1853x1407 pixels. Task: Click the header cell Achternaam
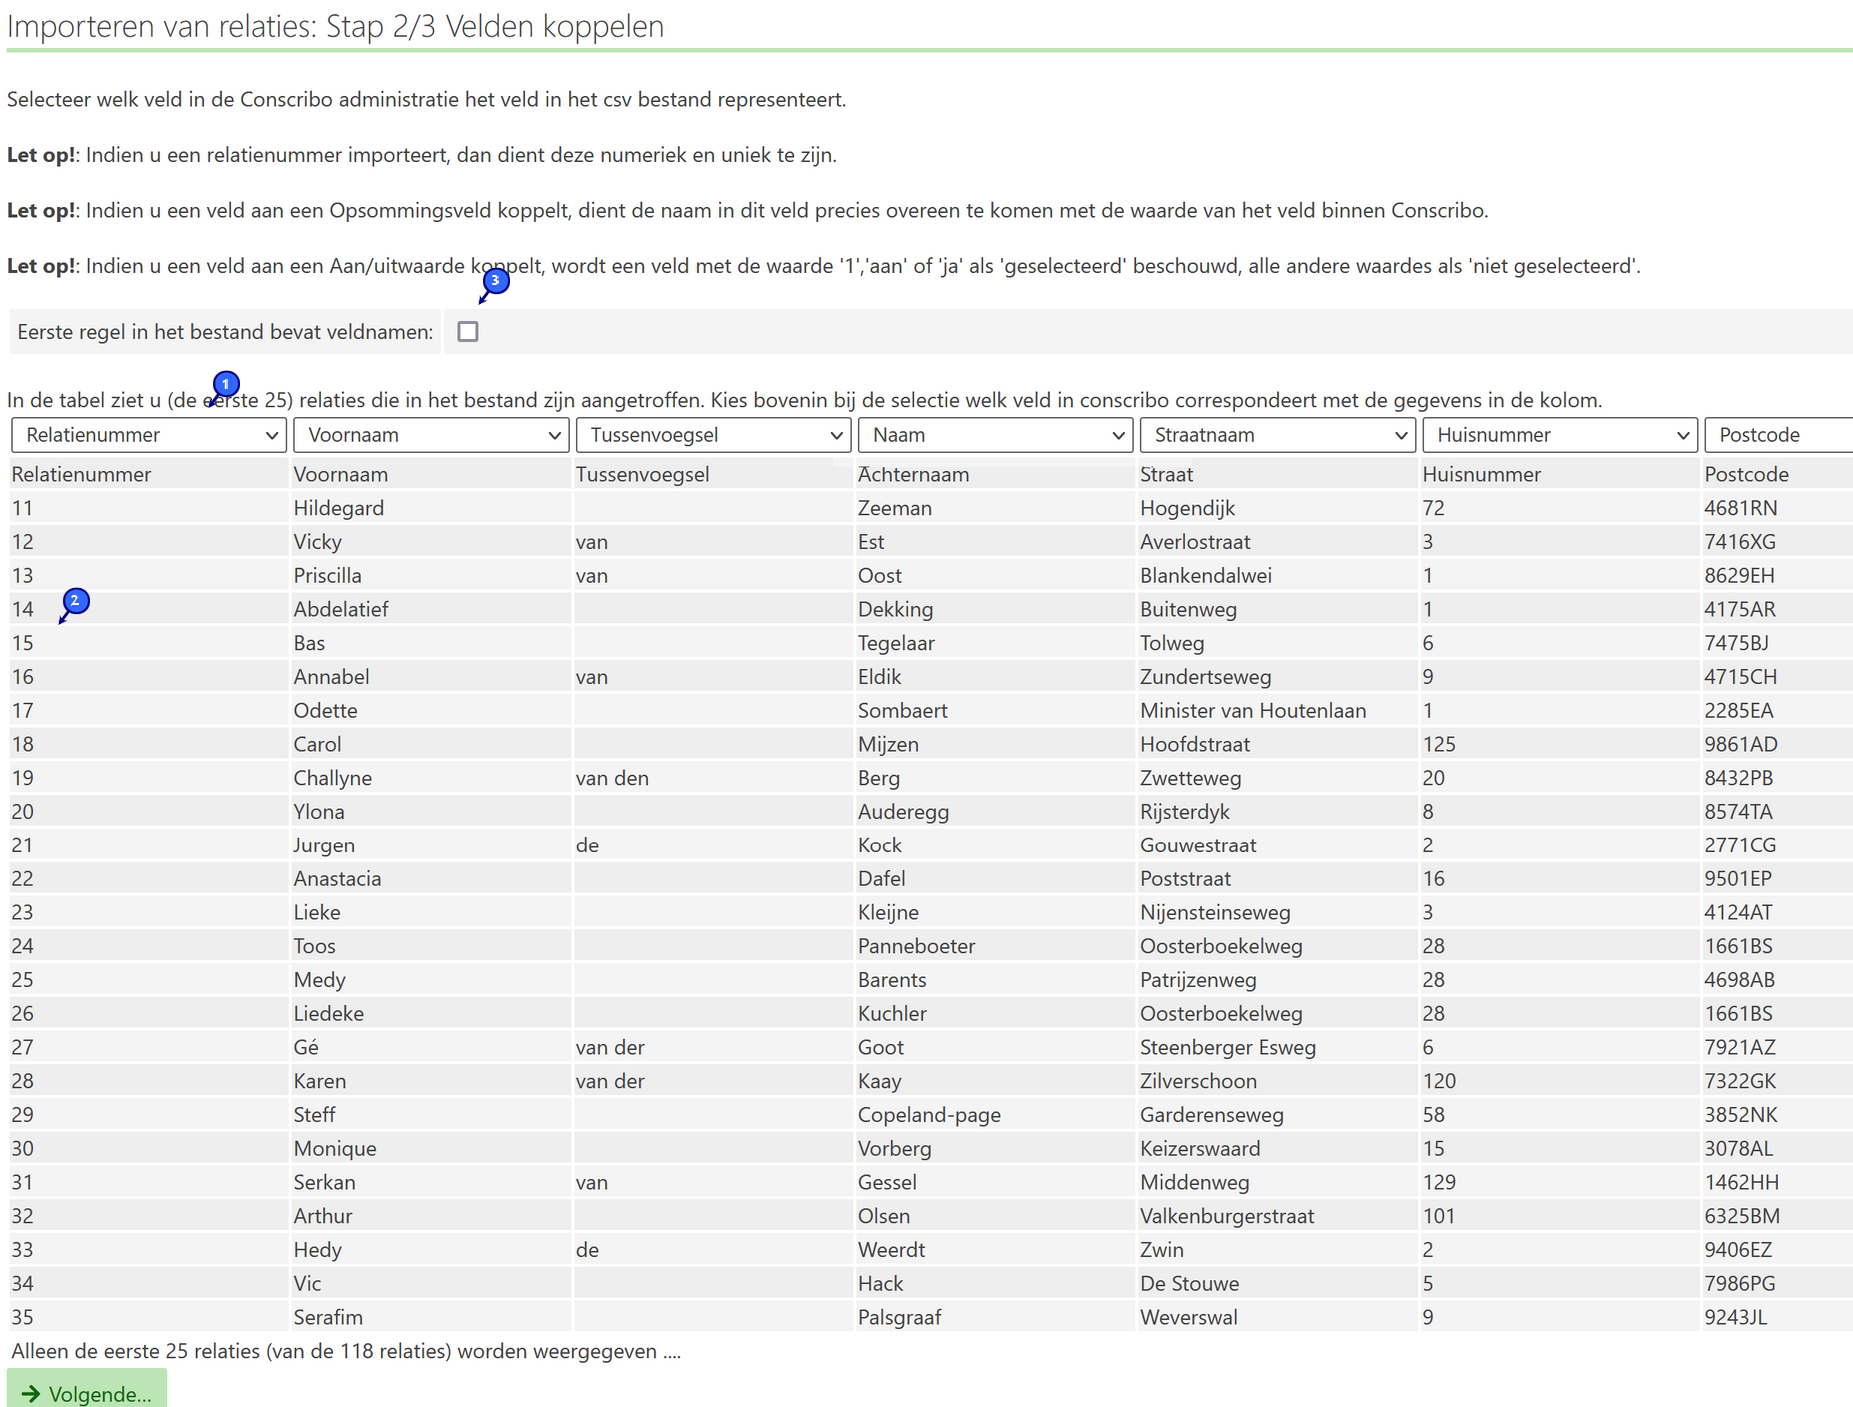(913, 474)
